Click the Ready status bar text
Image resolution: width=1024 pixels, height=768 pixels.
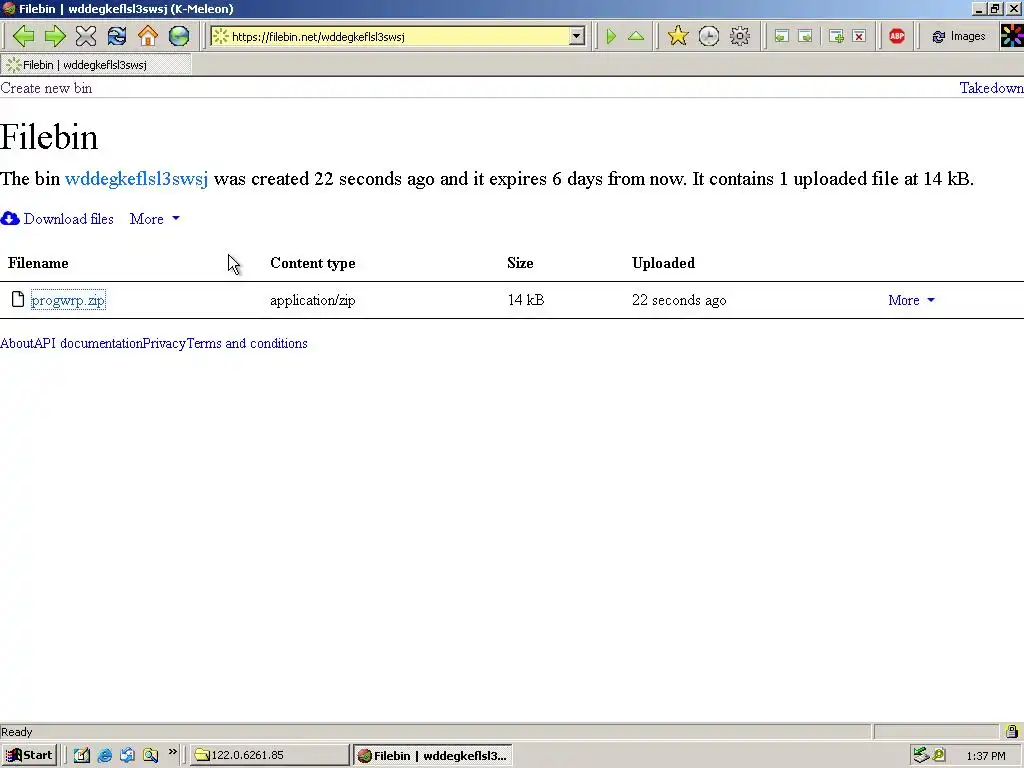point(16,732)
